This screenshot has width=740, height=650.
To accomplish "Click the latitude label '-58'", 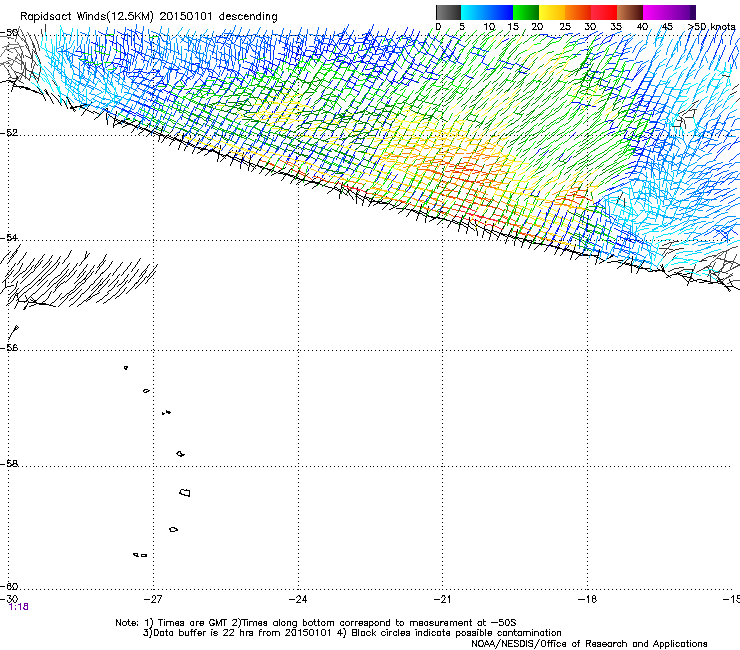I will 9,464.
